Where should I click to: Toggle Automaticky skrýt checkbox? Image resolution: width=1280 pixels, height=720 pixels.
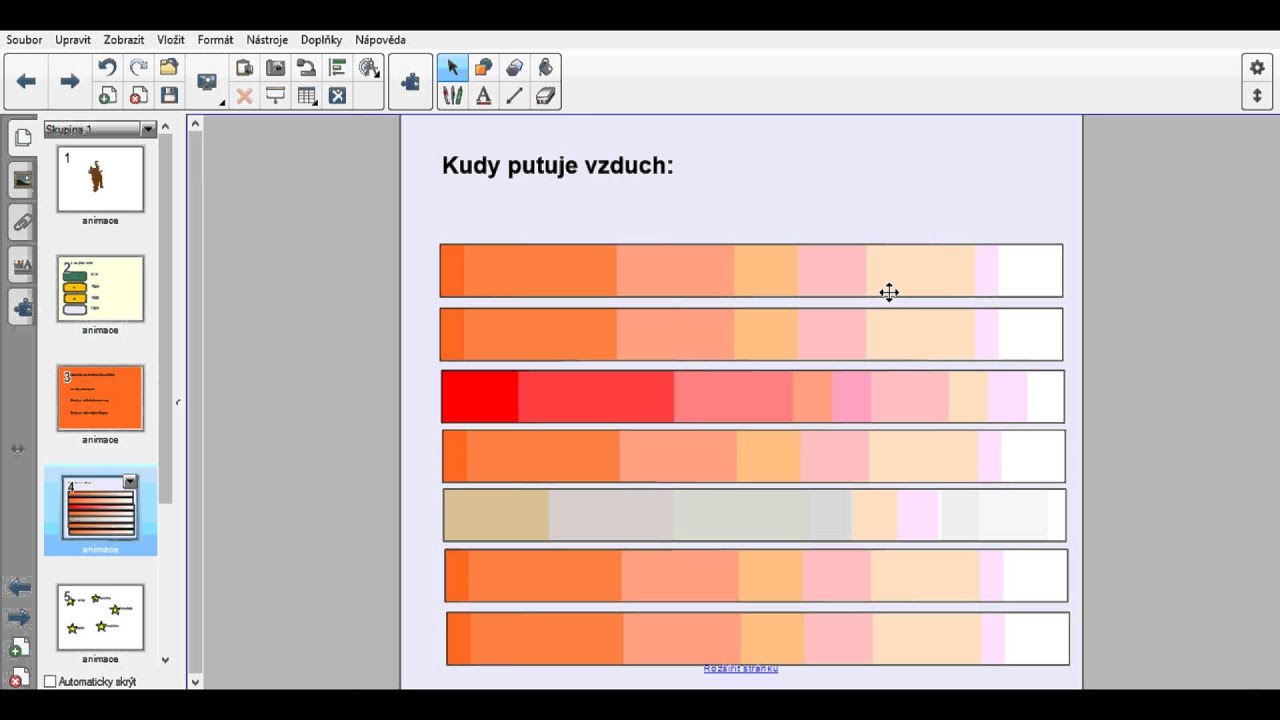pos(50,682)
